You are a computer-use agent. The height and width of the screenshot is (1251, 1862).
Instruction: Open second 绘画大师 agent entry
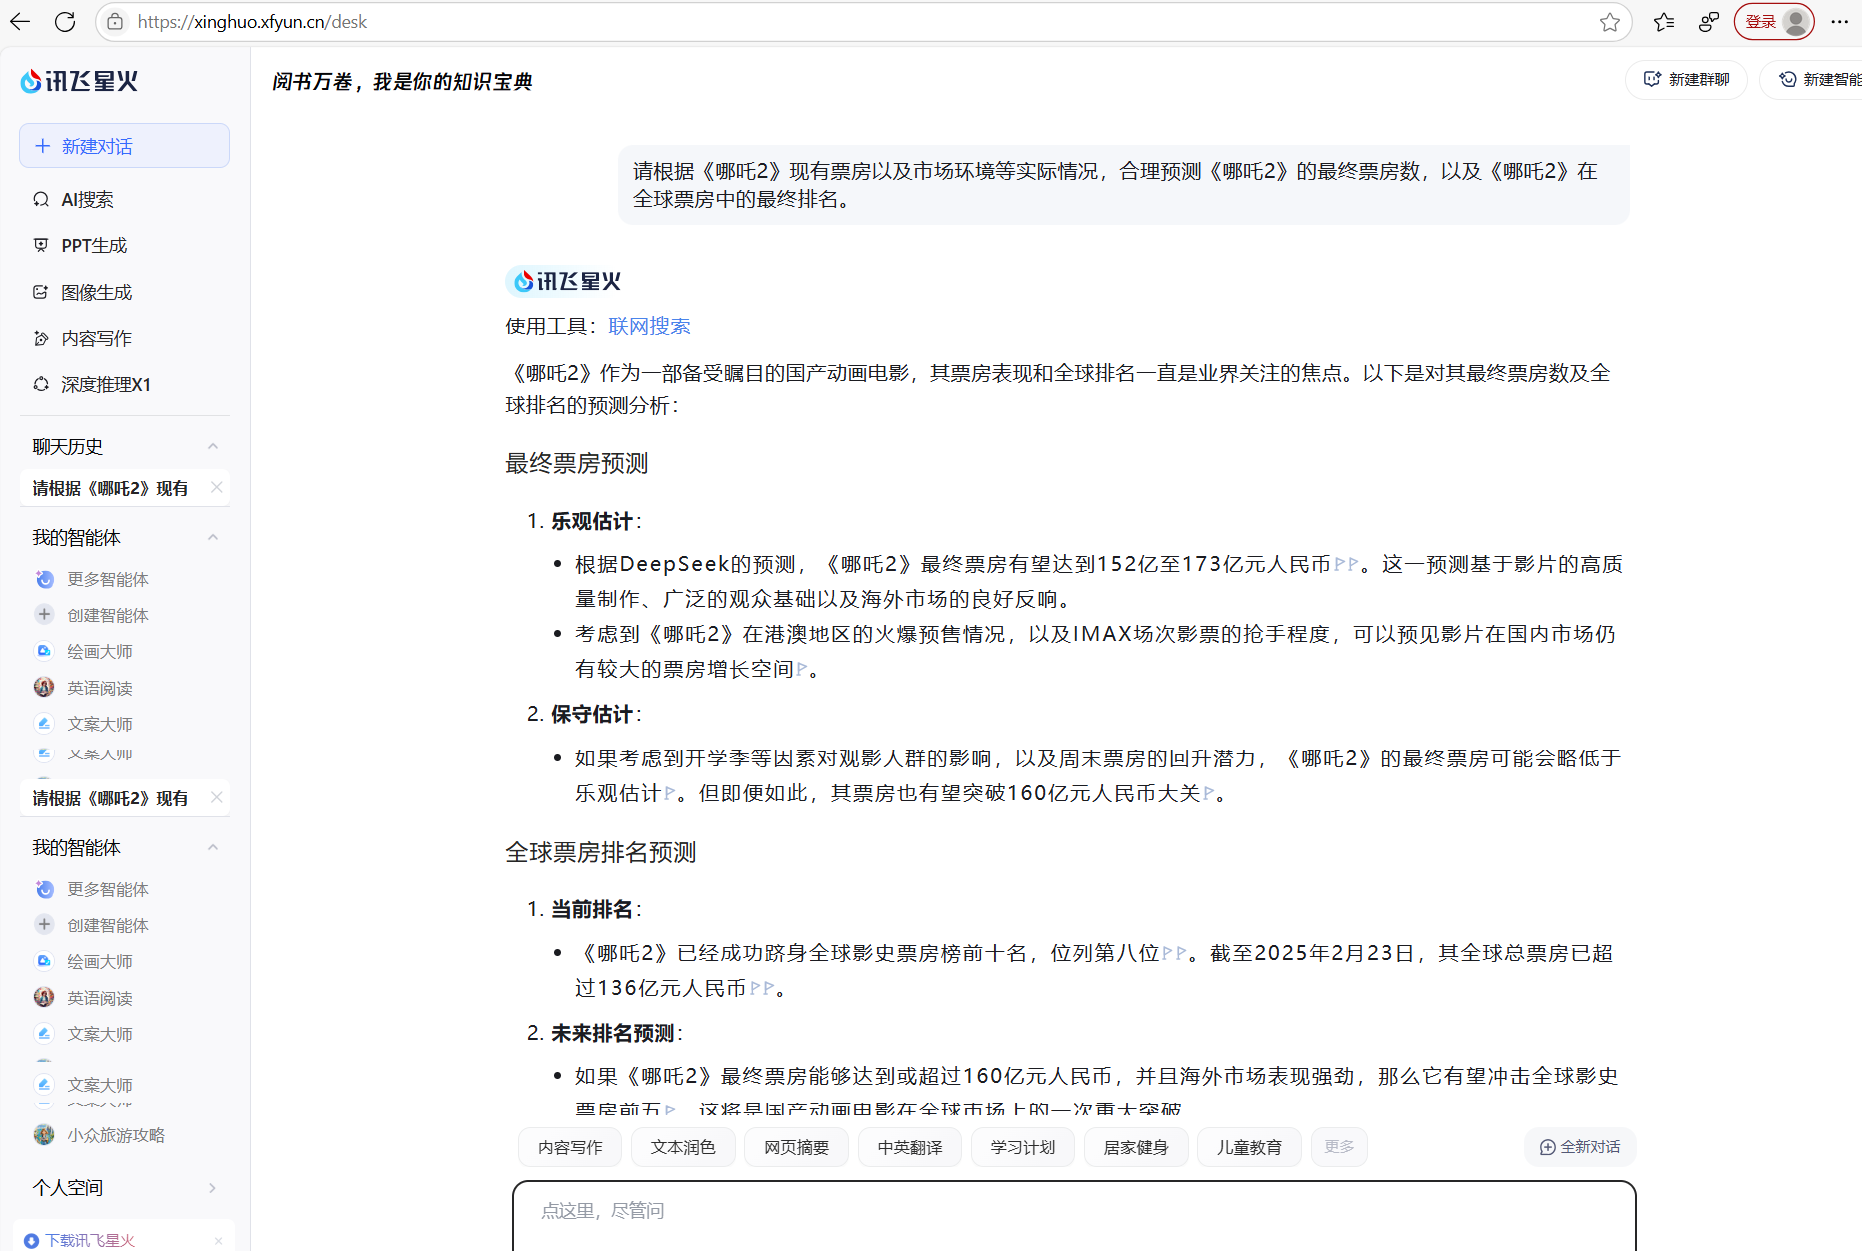[x=100, y=962]
